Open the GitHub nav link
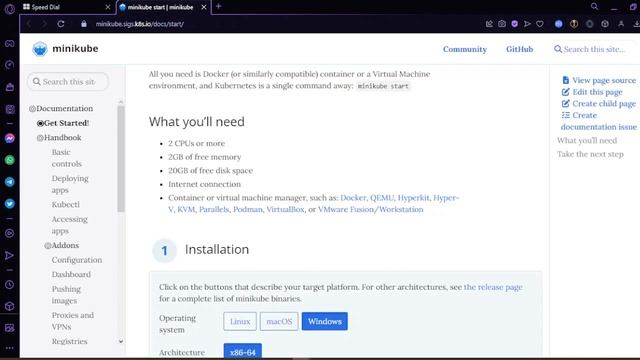The image size is (640, 360). [520, 49]
